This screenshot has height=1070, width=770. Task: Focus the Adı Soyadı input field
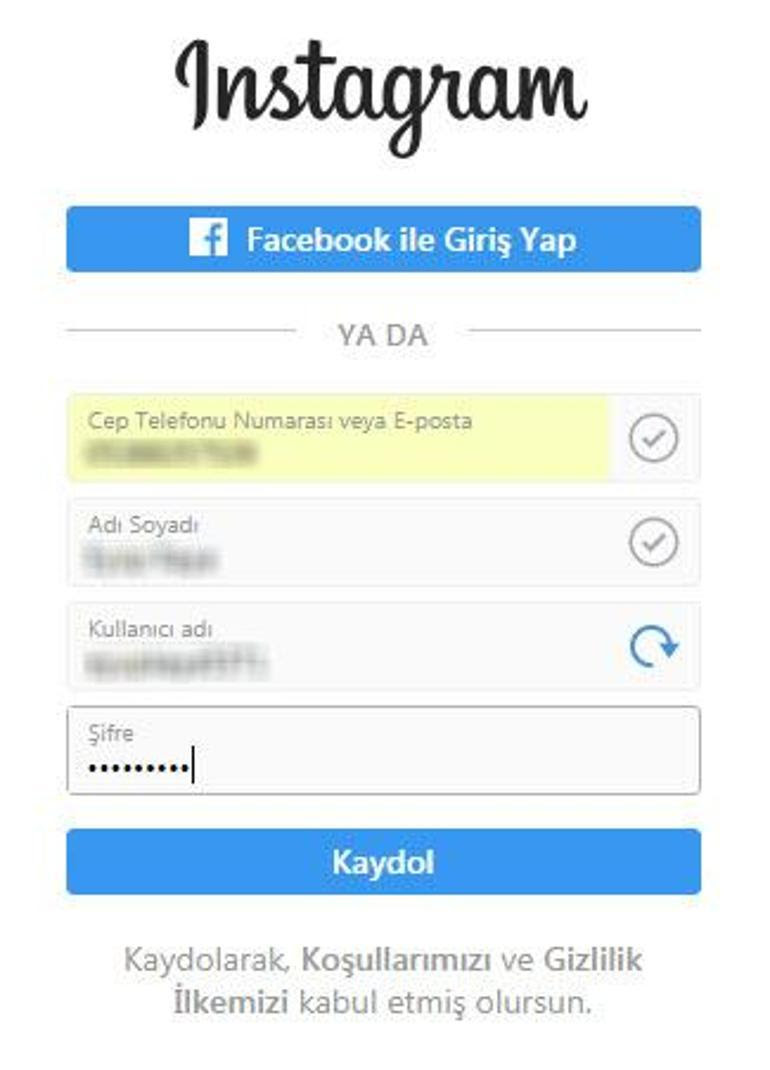pos(384,542)
